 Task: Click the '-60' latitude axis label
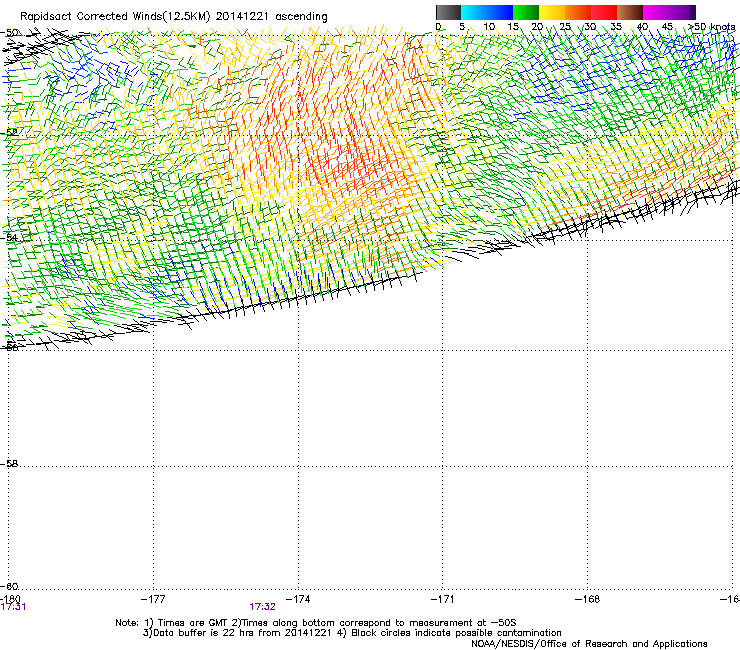tap(9, 586)
